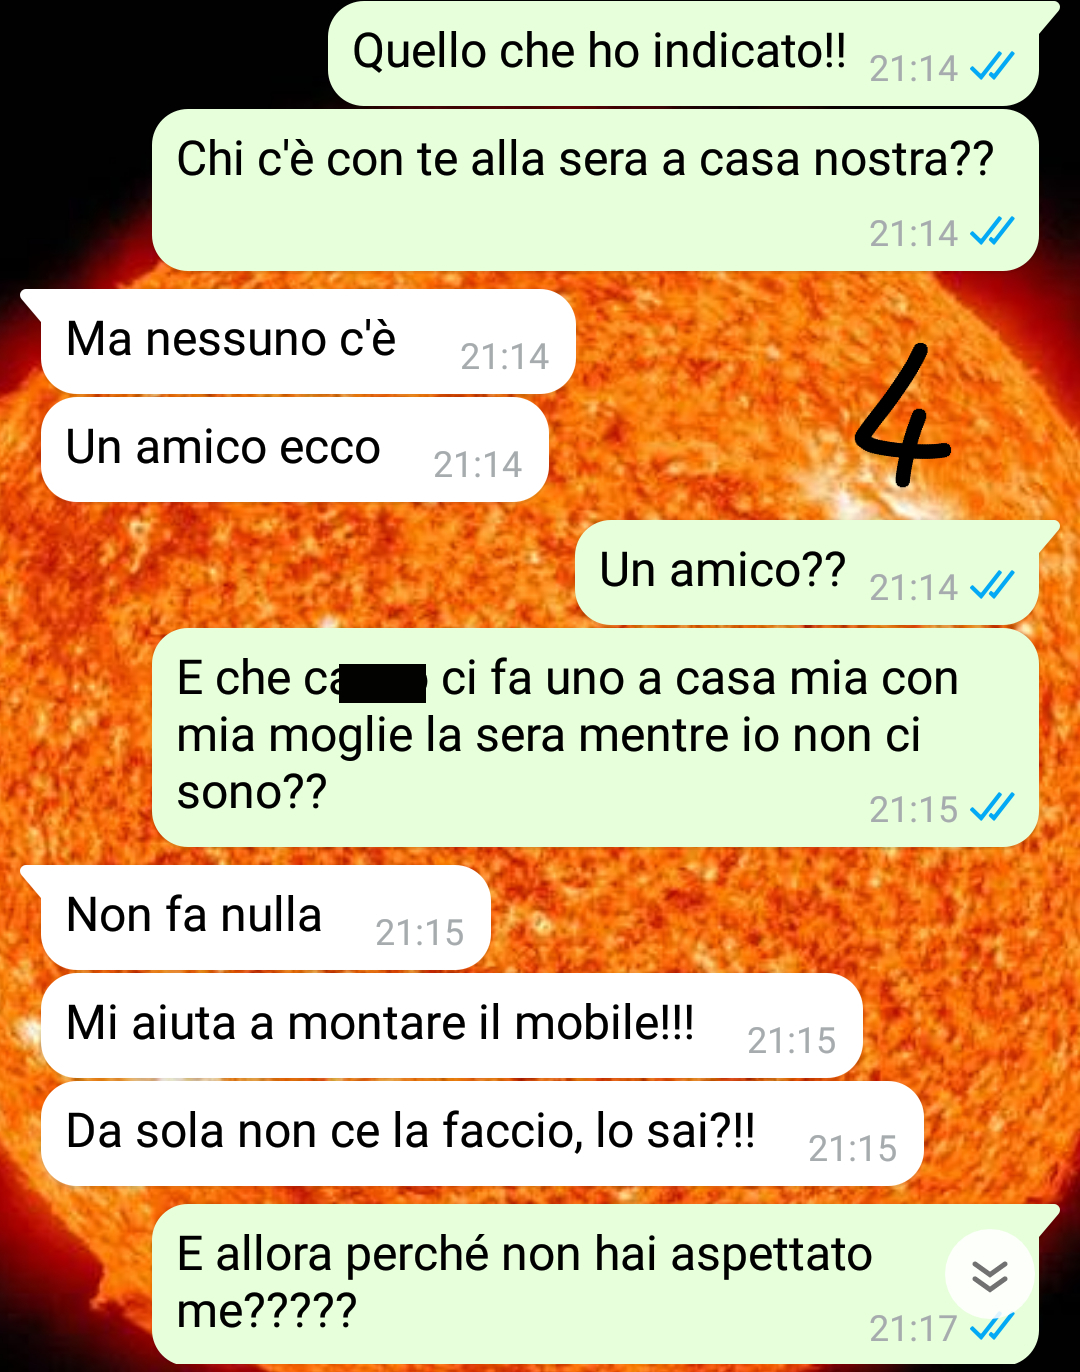Tap the black censor bar in message
Viewport: 1080px width, 1372px height.
(x=384, y=683)
